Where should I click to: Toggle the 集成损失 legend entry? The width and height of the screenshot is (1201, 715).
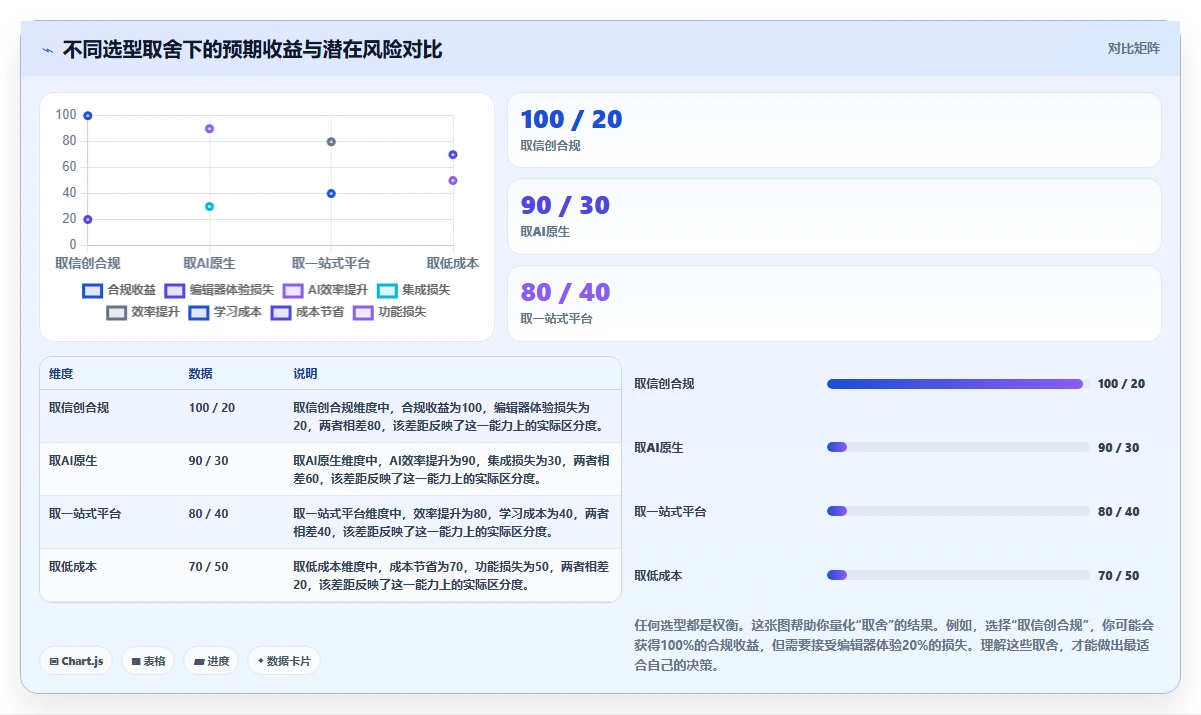tap(413, 290)
